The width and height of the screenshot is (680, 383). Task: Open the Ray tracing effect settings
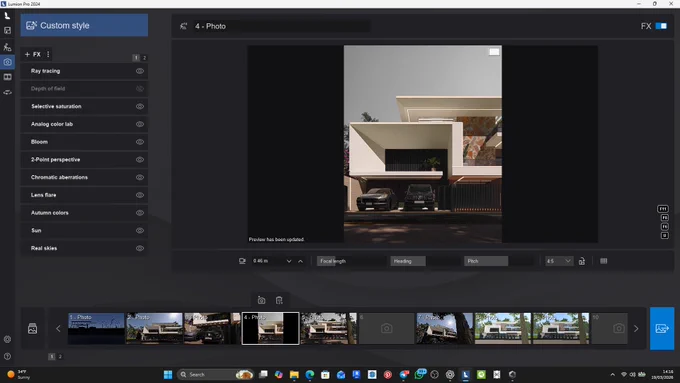[x=84, y=71]
